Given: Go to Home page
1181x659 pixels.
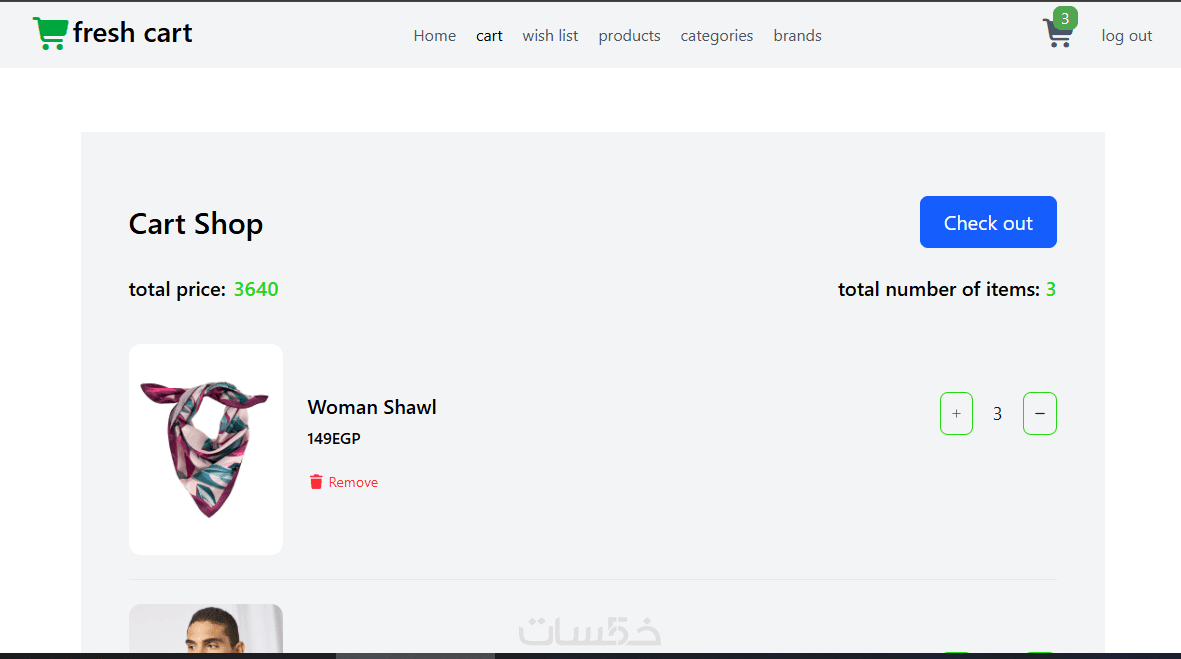Looking at the screenshot, I should point(435,35).
